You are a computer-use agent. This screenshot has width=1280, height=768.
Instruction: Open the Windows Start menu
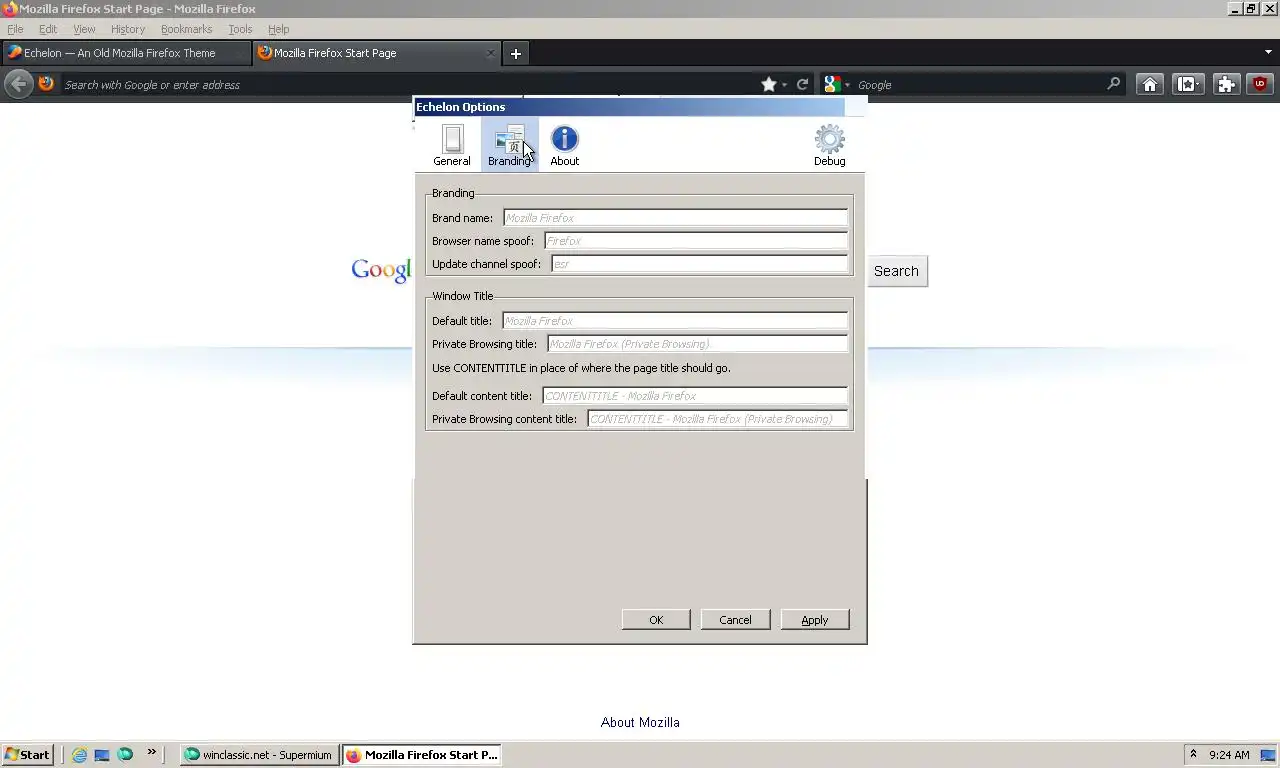tap(27, 755)
